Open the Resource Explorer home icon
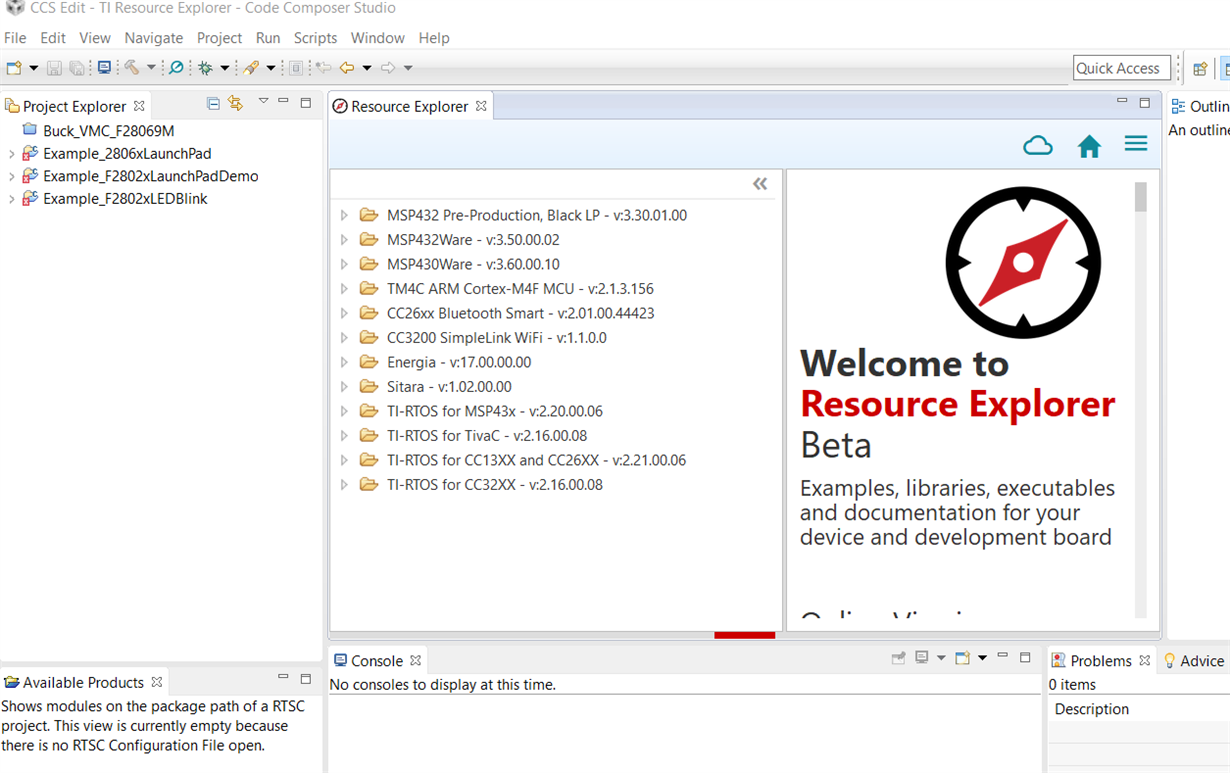This screenshot has width=1230, height=773. (1089, 146)
